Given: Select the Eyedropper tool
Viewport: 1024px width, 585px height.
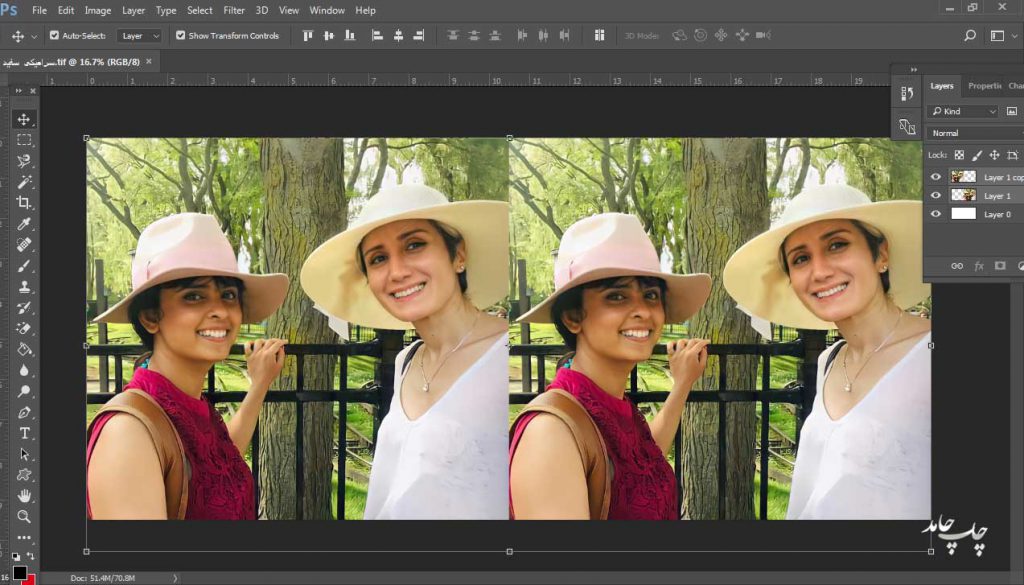Looking at the screenshot, I should (24, 224).
